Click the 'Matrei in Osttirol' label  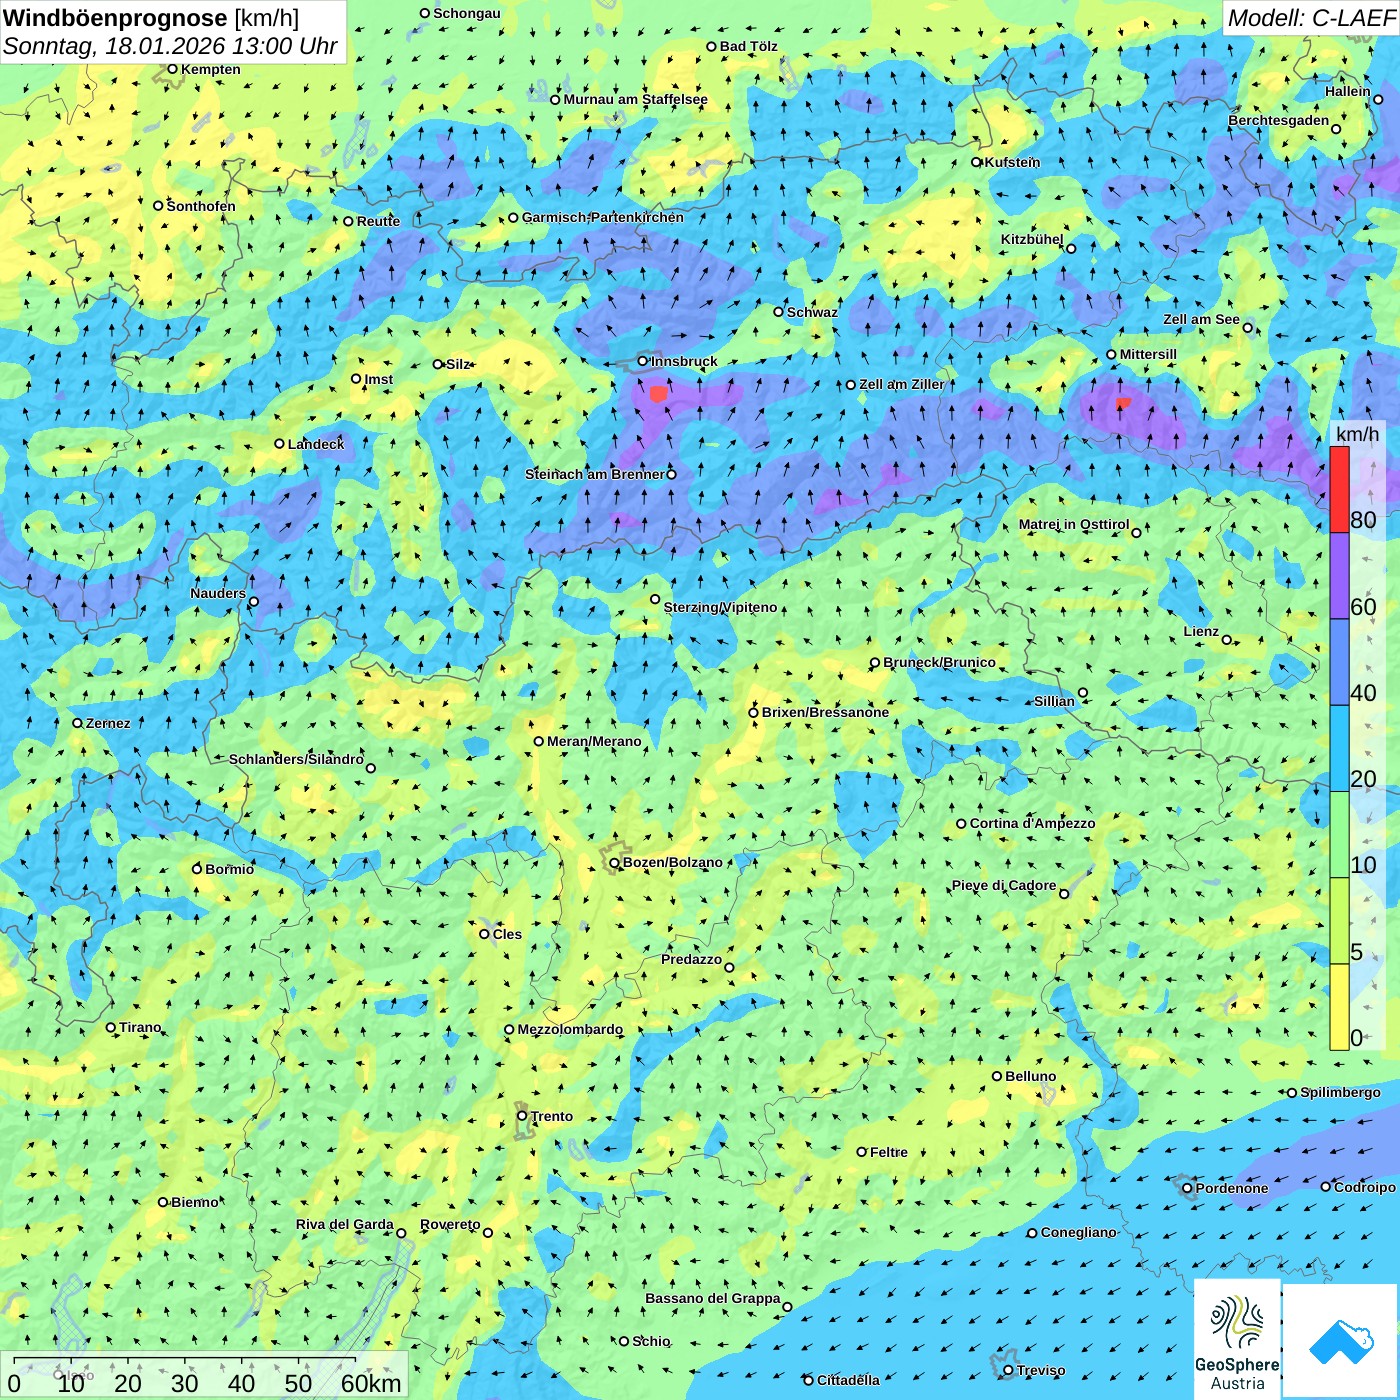[x=1074, y=524]
